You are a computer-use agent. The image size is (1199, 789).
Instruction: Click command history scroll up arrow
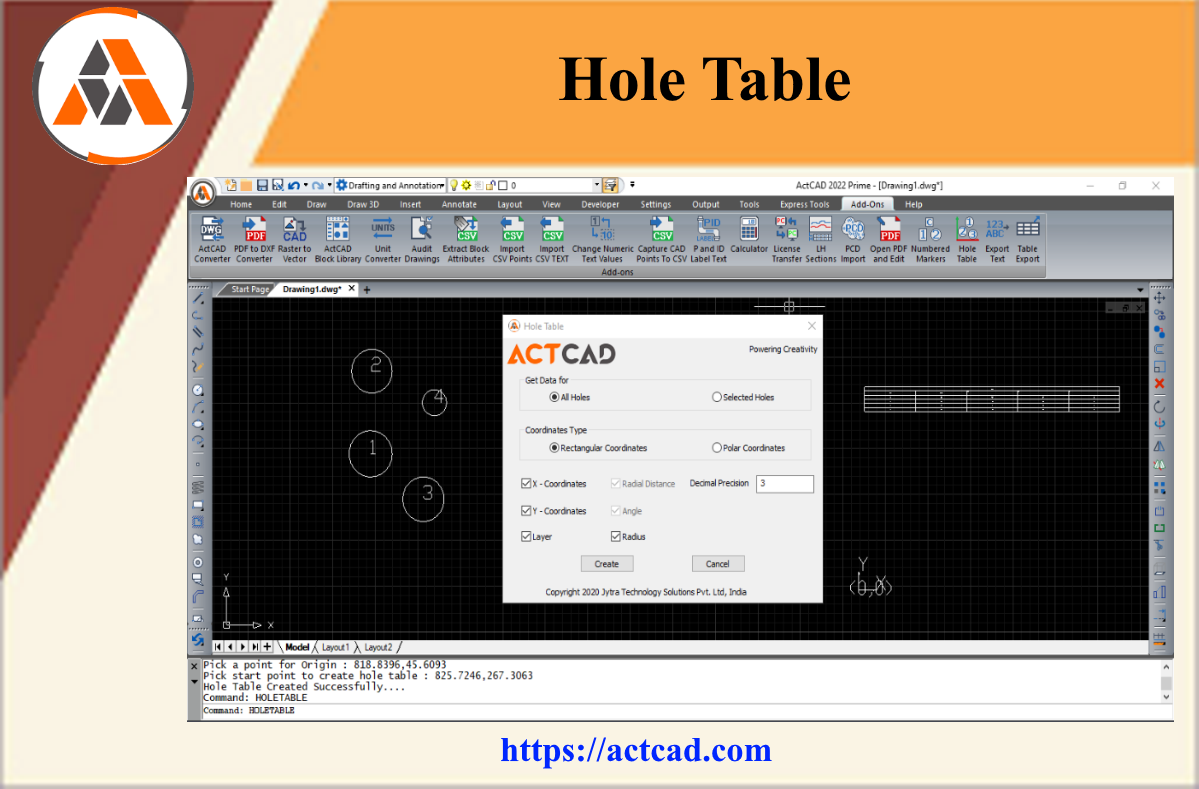pos(1166,667)
